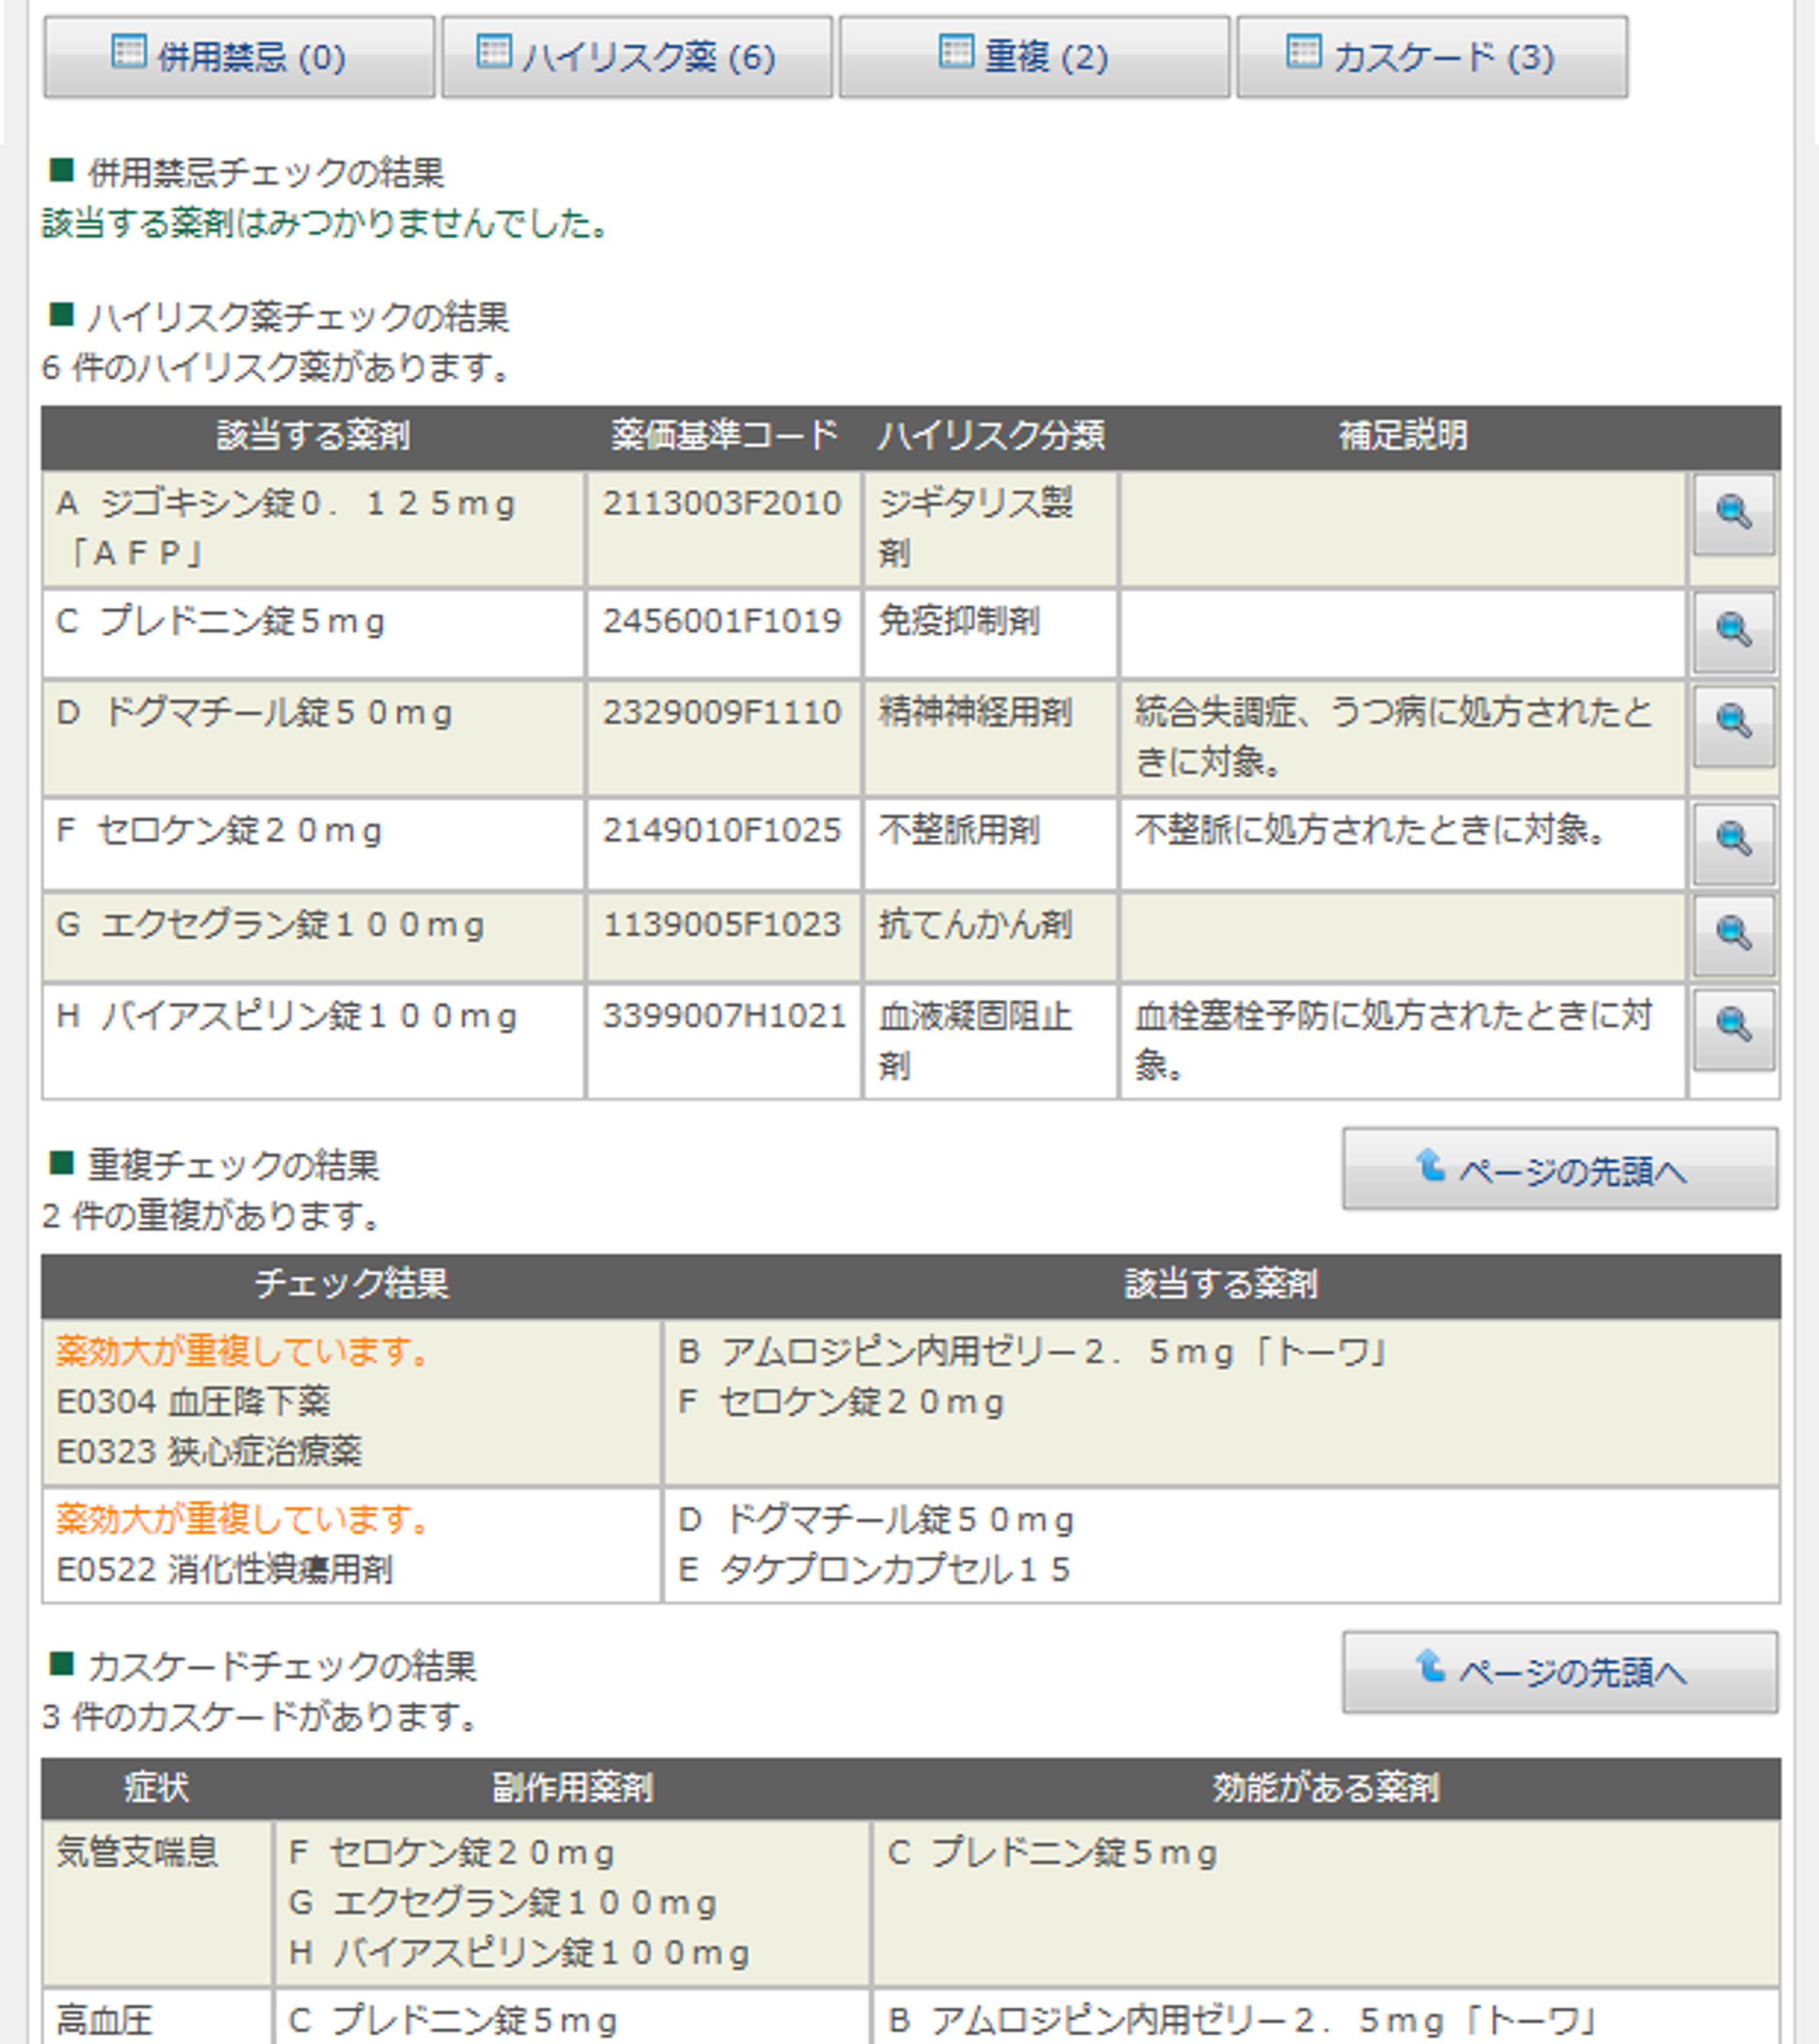This screenshot has height=2044, width=1819.
Task: Click table icon on ハイリスク薬 tab
Action: point(494,51)
